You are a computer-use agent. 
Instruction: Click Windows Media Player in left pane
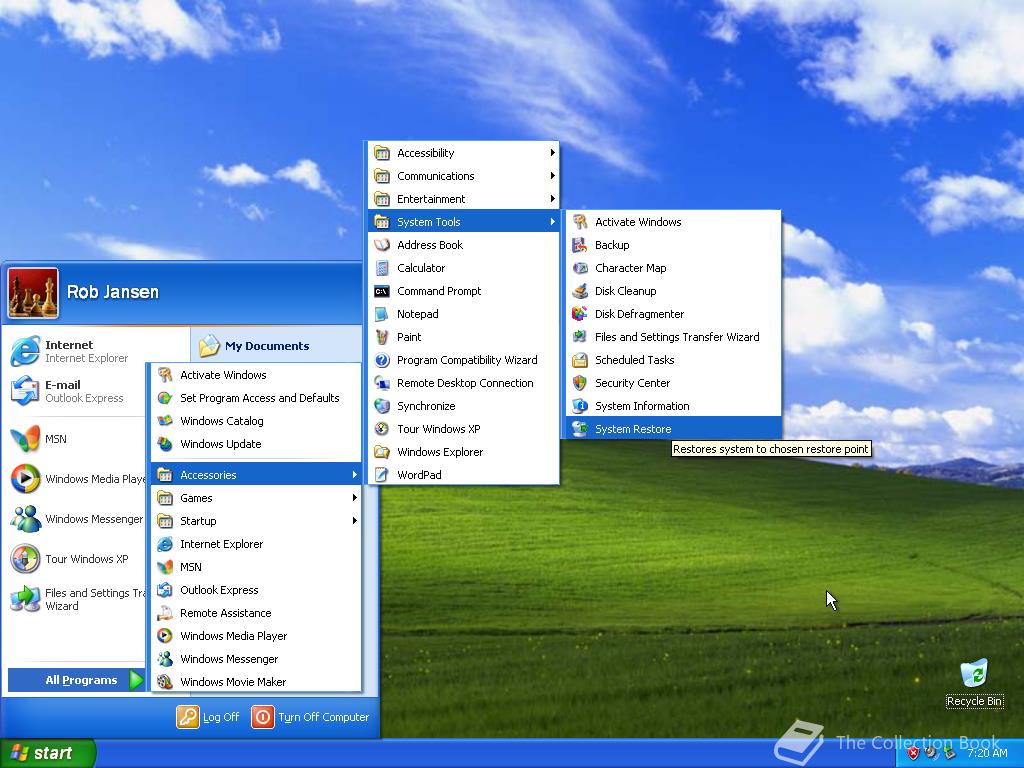tap(77, 479)
